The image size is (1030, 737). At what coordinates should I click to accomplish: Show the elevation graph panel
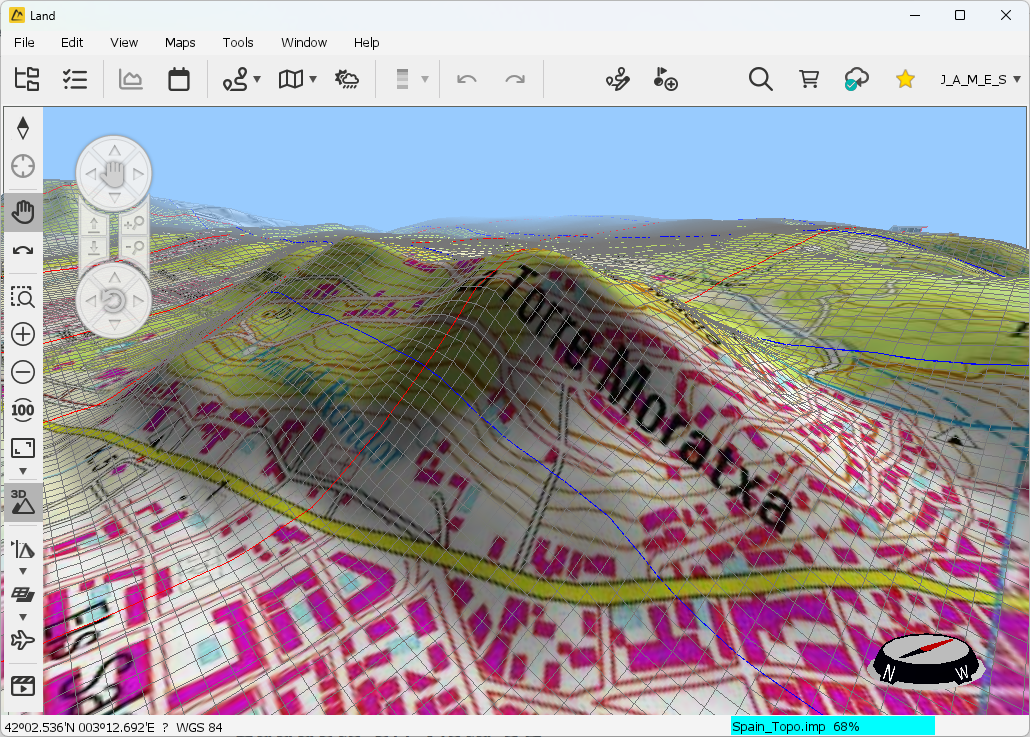pyautogui.click(x=131, y=79)
